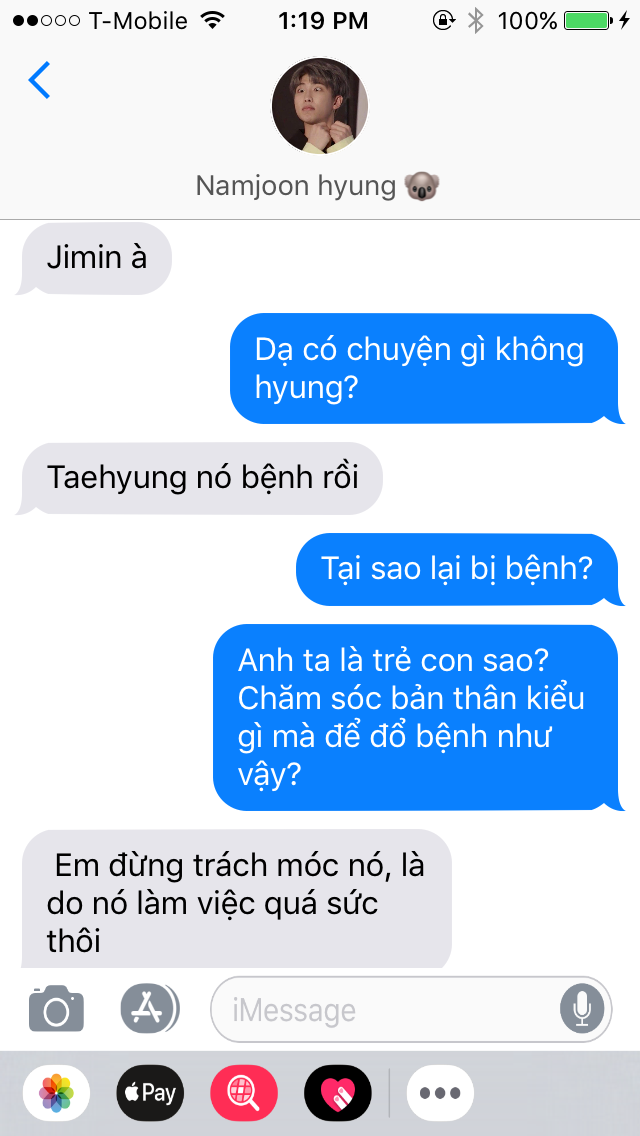Open Namjoon hyung contact avatar
The height and width of the screenshot is (1136, 640).
[320, 106]
